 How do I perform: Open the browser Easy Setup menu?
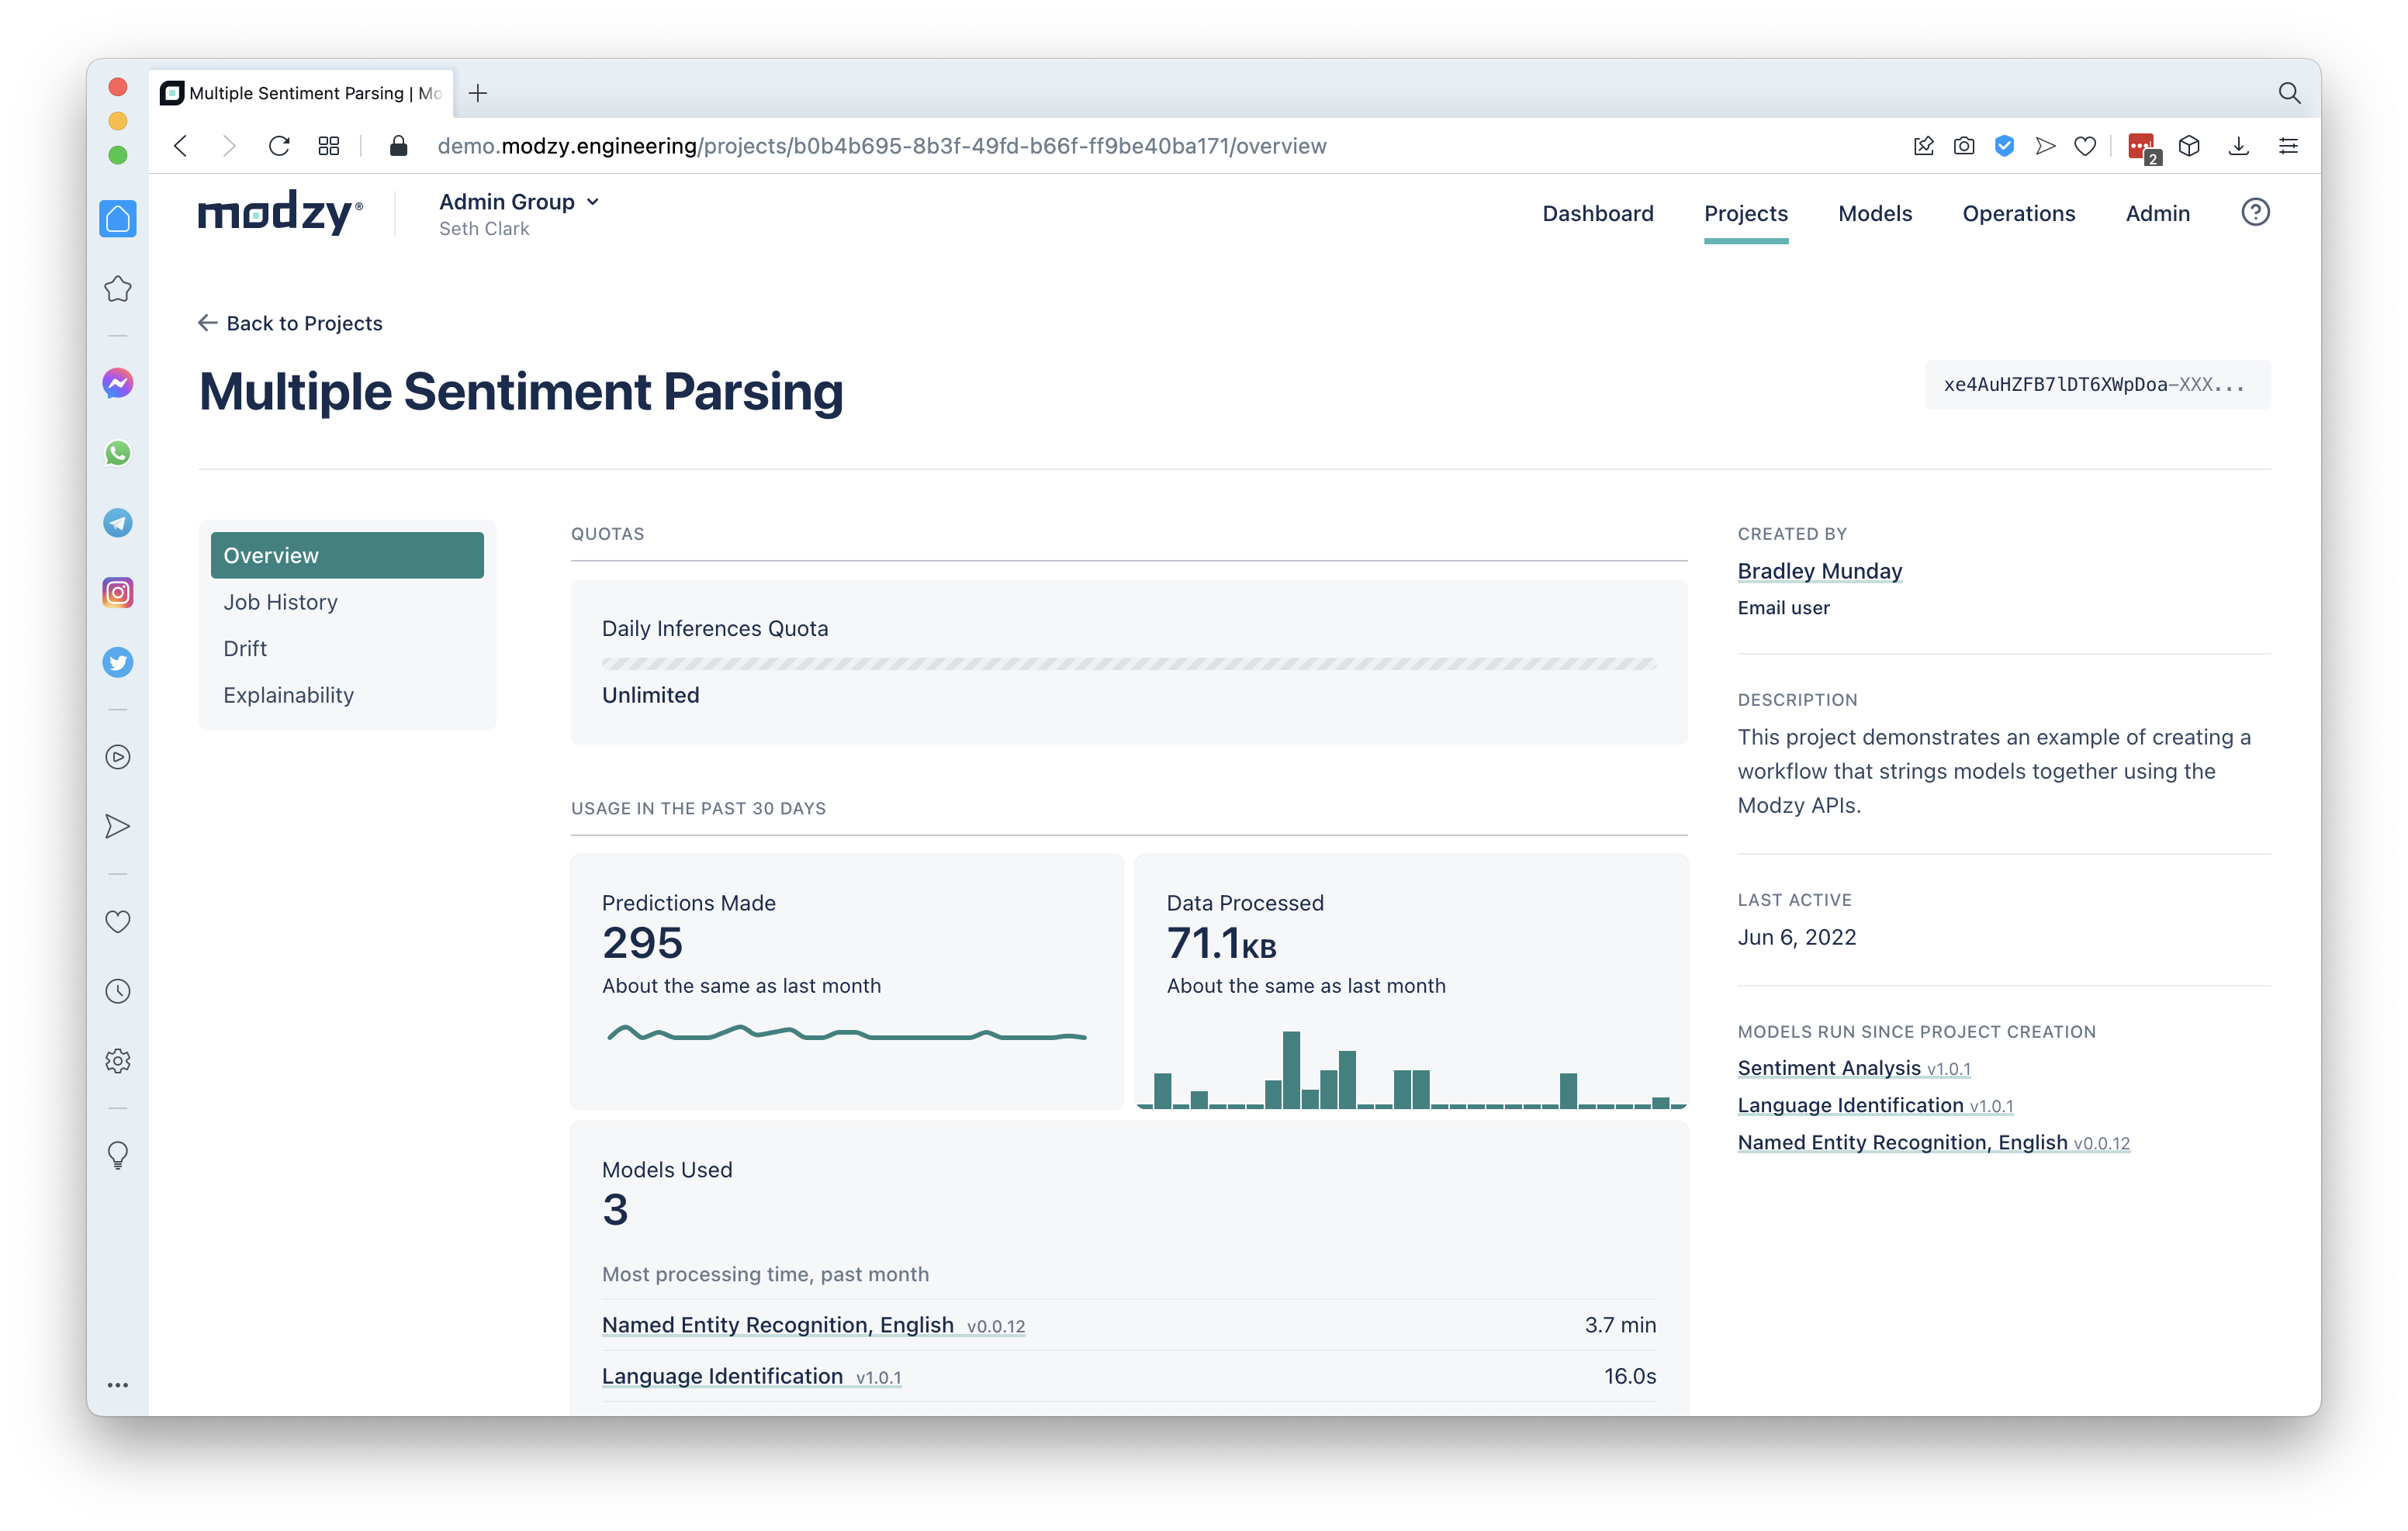tap(2288, 146)
